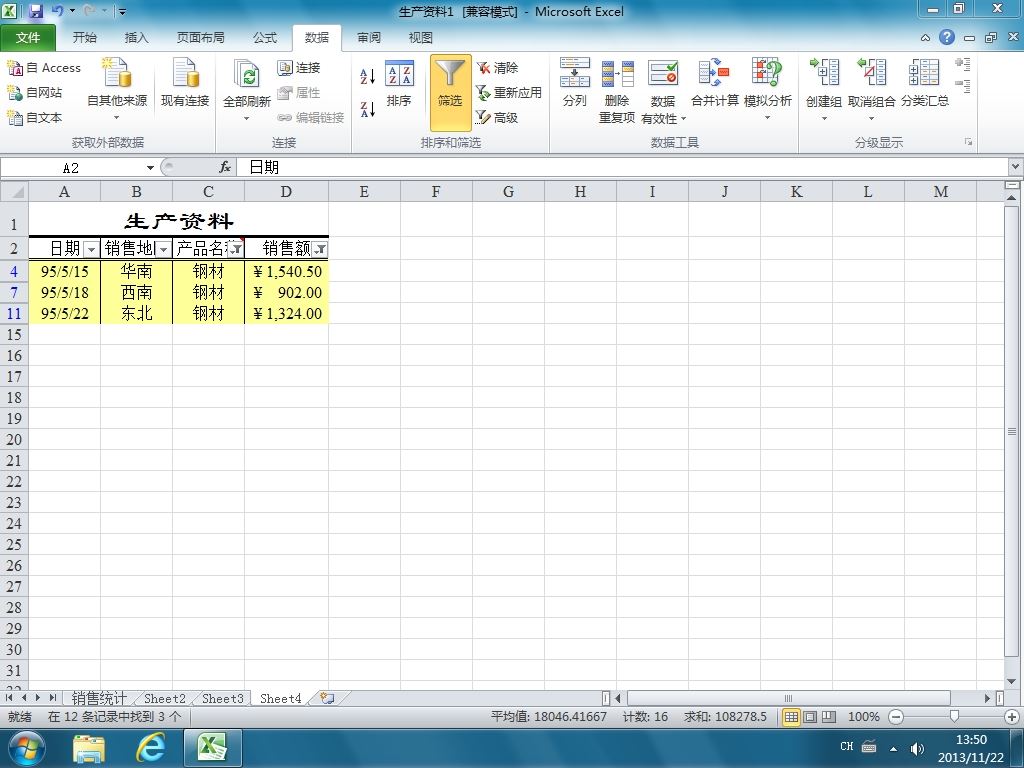Image resolution: width=1024 pixels, height=768 pixels.
Task: Click 现有连接 existing connections
Action: tap(185, 82)
